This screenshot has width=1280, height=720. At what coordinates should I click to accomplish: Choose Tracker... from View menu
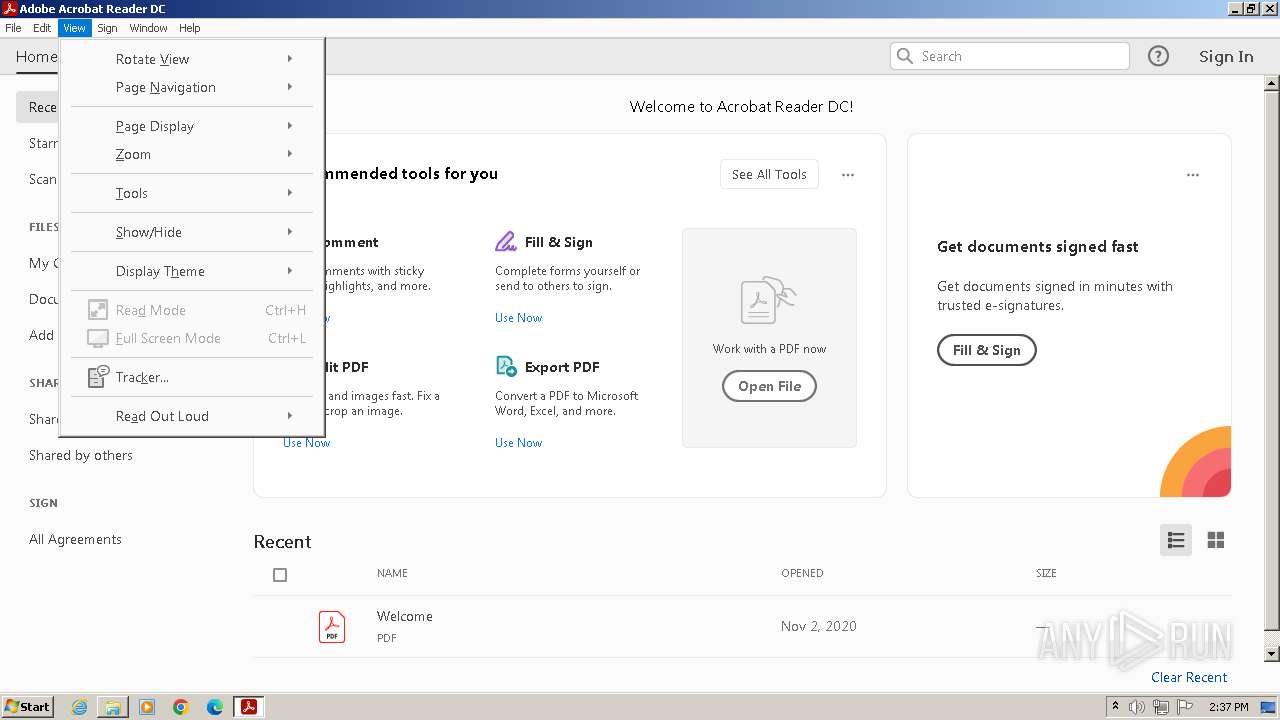coord(191,377)
